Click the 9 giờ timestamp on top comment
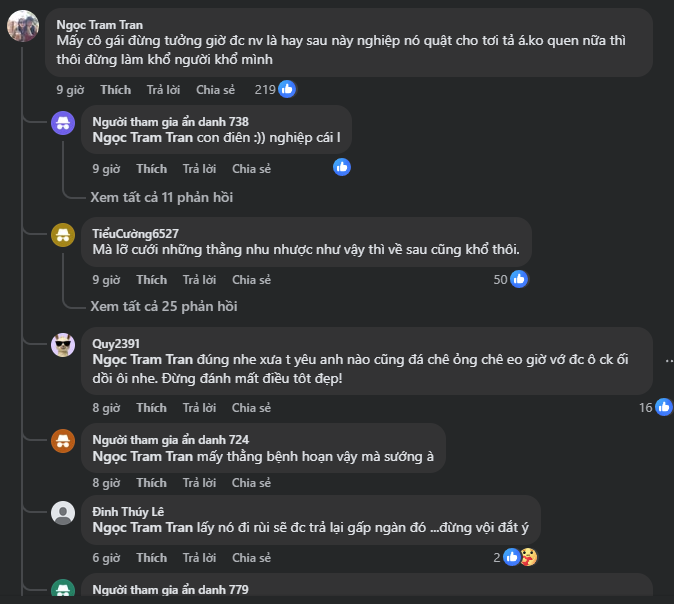Screen dimensions: 674x604 70,90
